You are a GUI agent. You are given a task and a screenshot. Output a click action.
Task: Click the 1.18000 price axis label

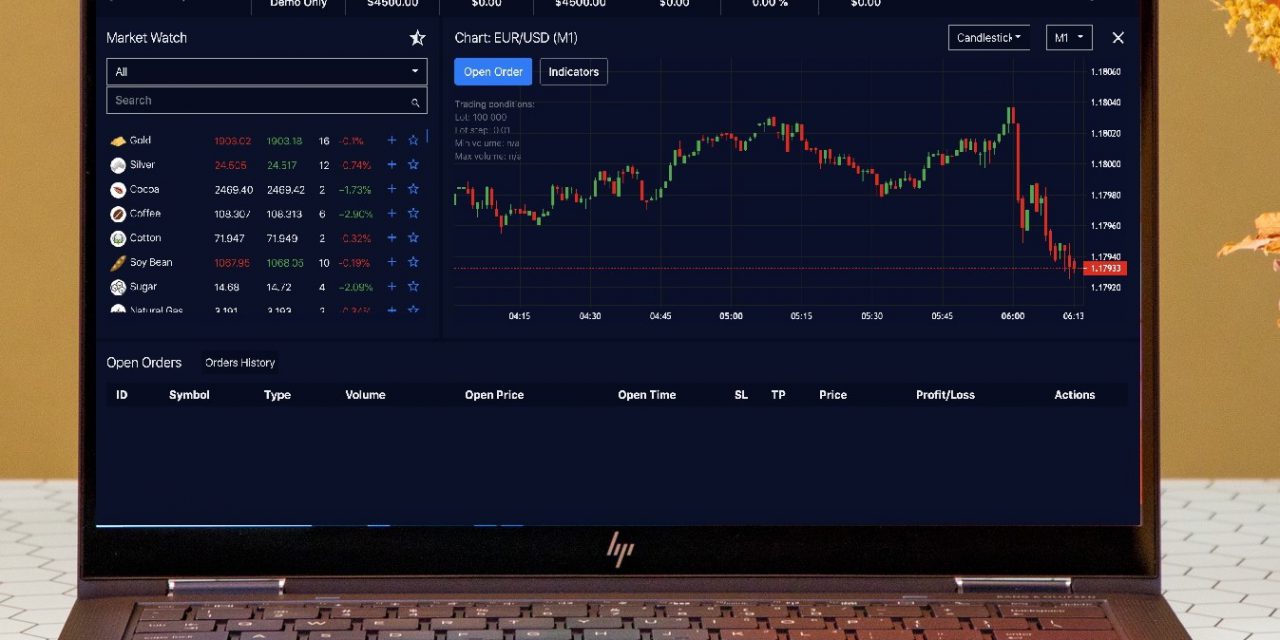click(x=1106, y=164)
